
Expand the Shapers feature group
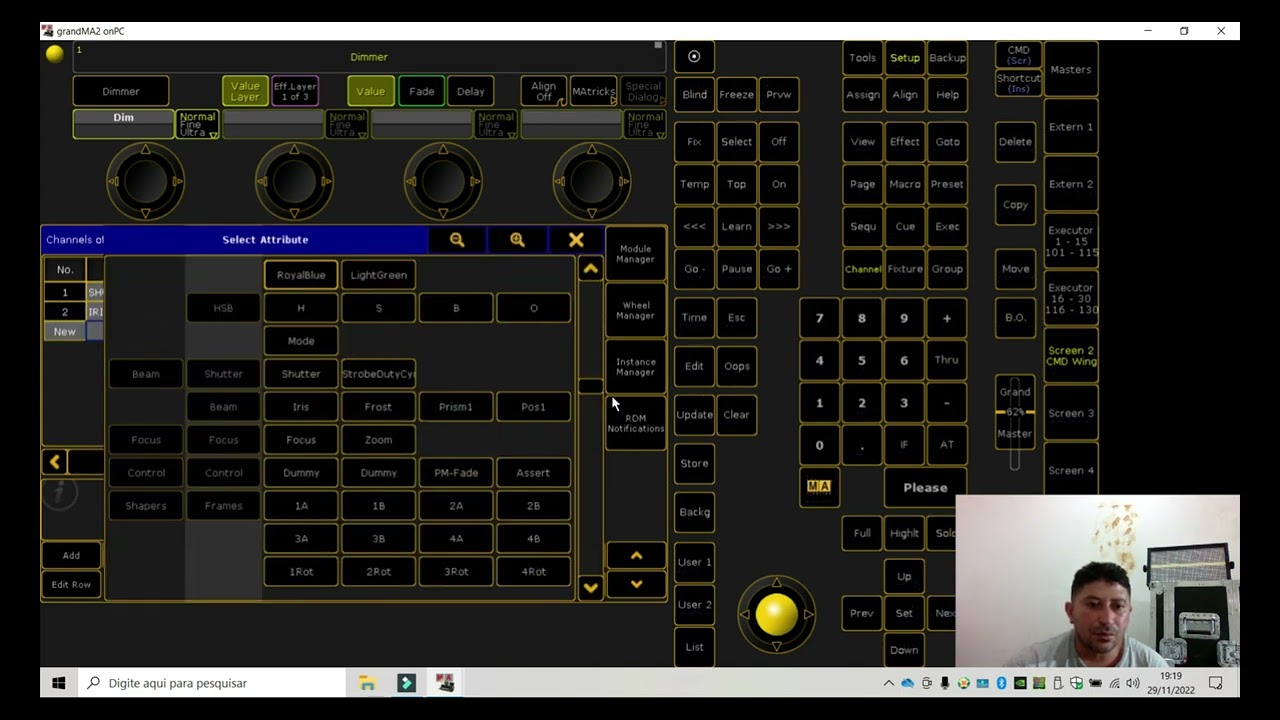146,506
